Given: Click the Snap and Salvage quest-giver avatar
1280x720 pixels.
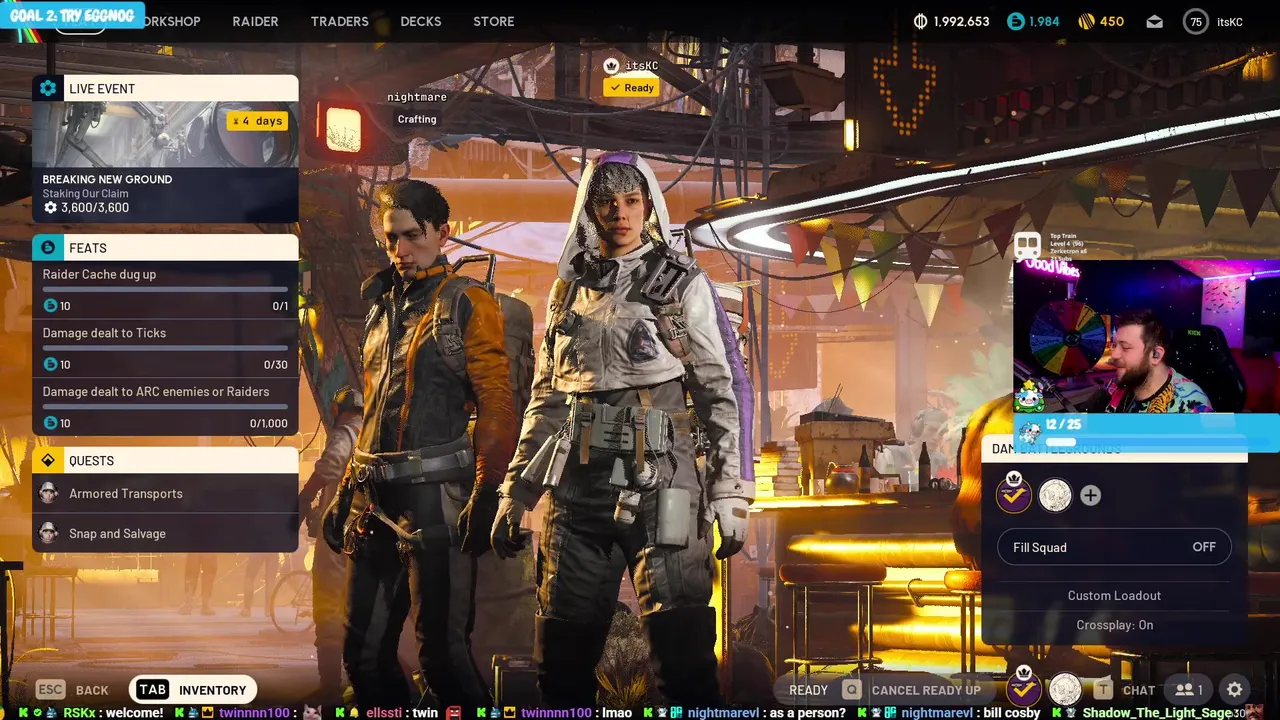Looking at the screenshot, I should pyautogui.click(x=48, y=533).
